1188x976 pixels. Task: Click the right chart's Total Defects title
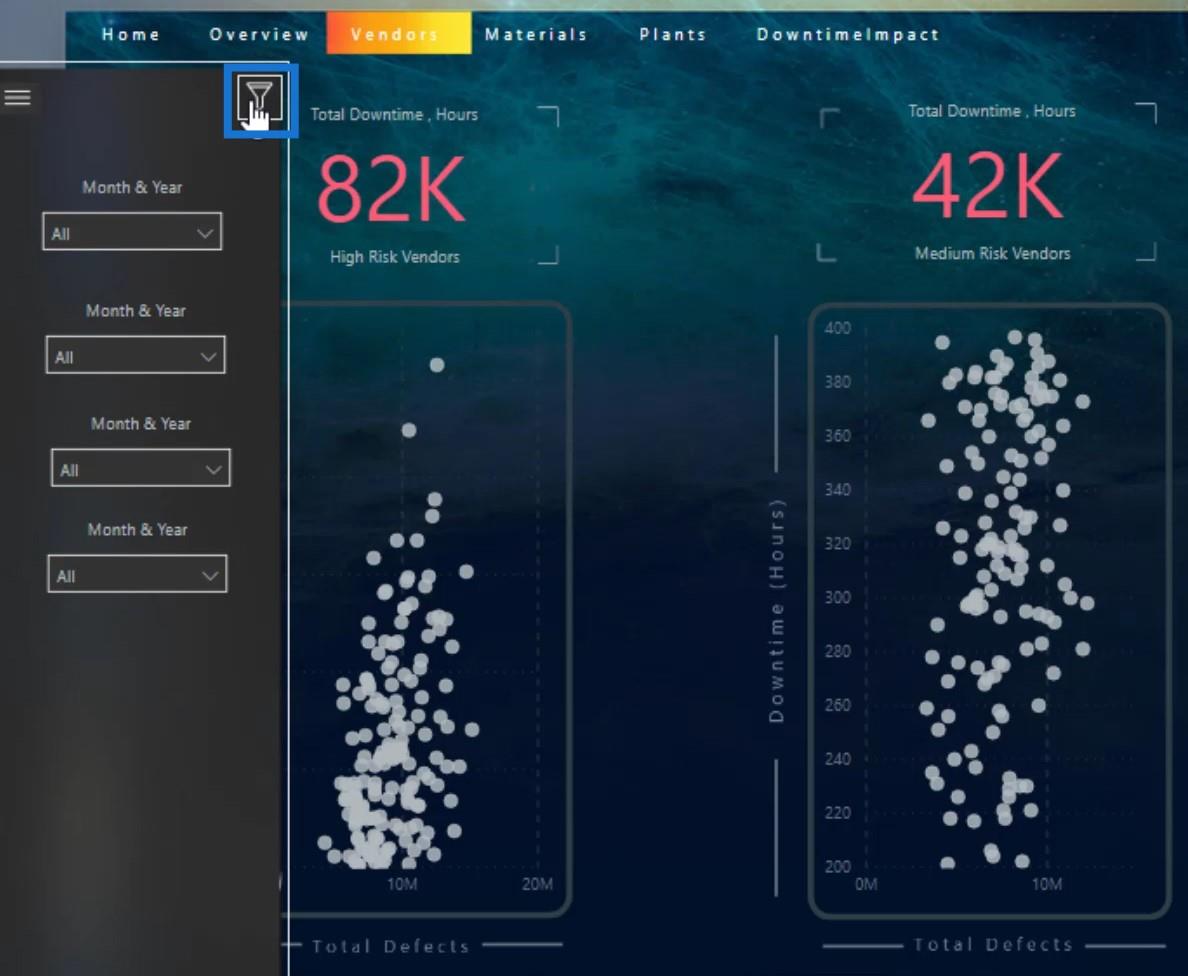[993, 944]
